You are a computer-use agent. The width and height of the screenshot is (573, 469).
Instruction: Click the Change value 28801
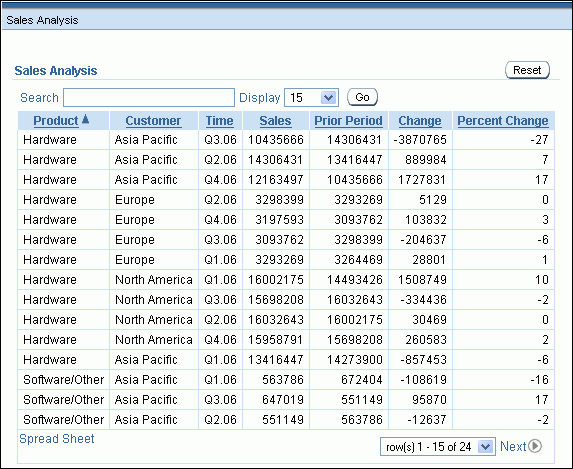coord(429,260)
